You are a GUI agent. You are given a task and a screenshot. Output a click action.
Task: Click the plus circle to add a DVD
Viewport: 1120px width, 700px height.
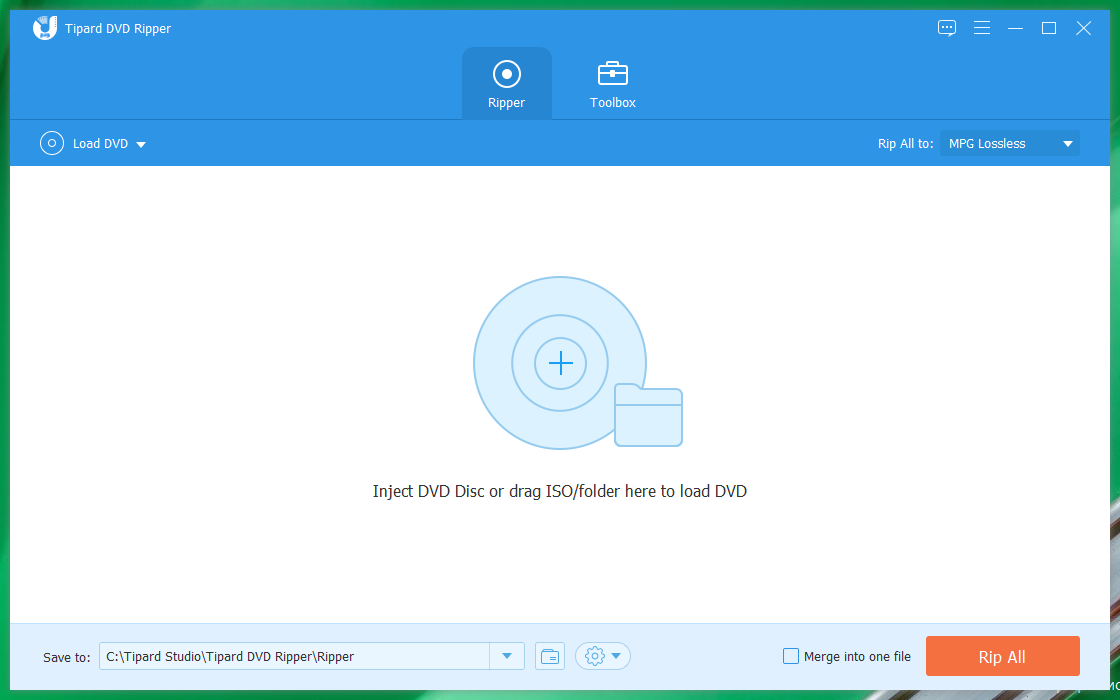pos(560,363)
